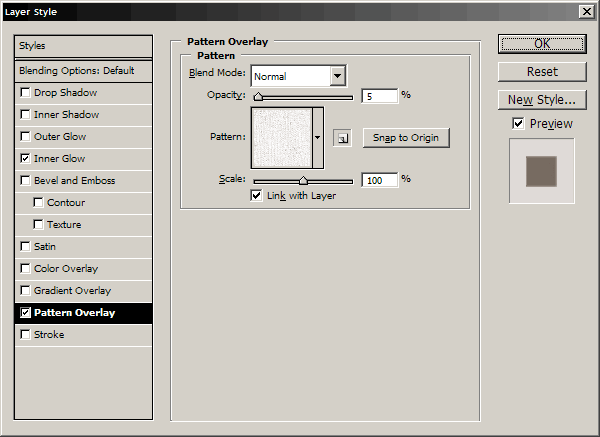
Task: Open the pattern picker arrow
Action: click(x=318, y=138)
